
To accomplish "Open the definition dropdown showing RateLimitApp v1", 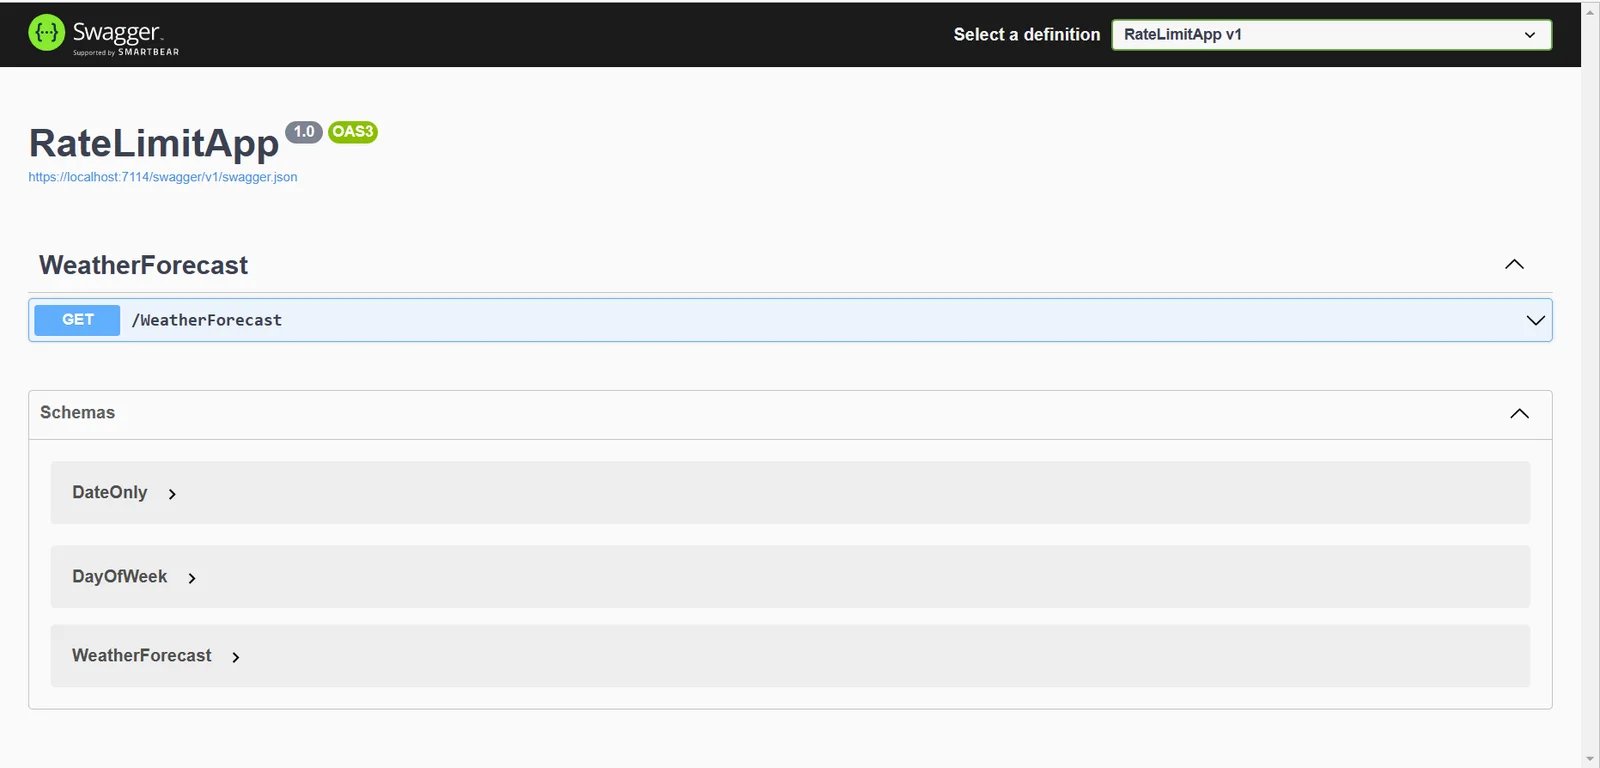I will pyautogui.click(x=1331, y=34).
